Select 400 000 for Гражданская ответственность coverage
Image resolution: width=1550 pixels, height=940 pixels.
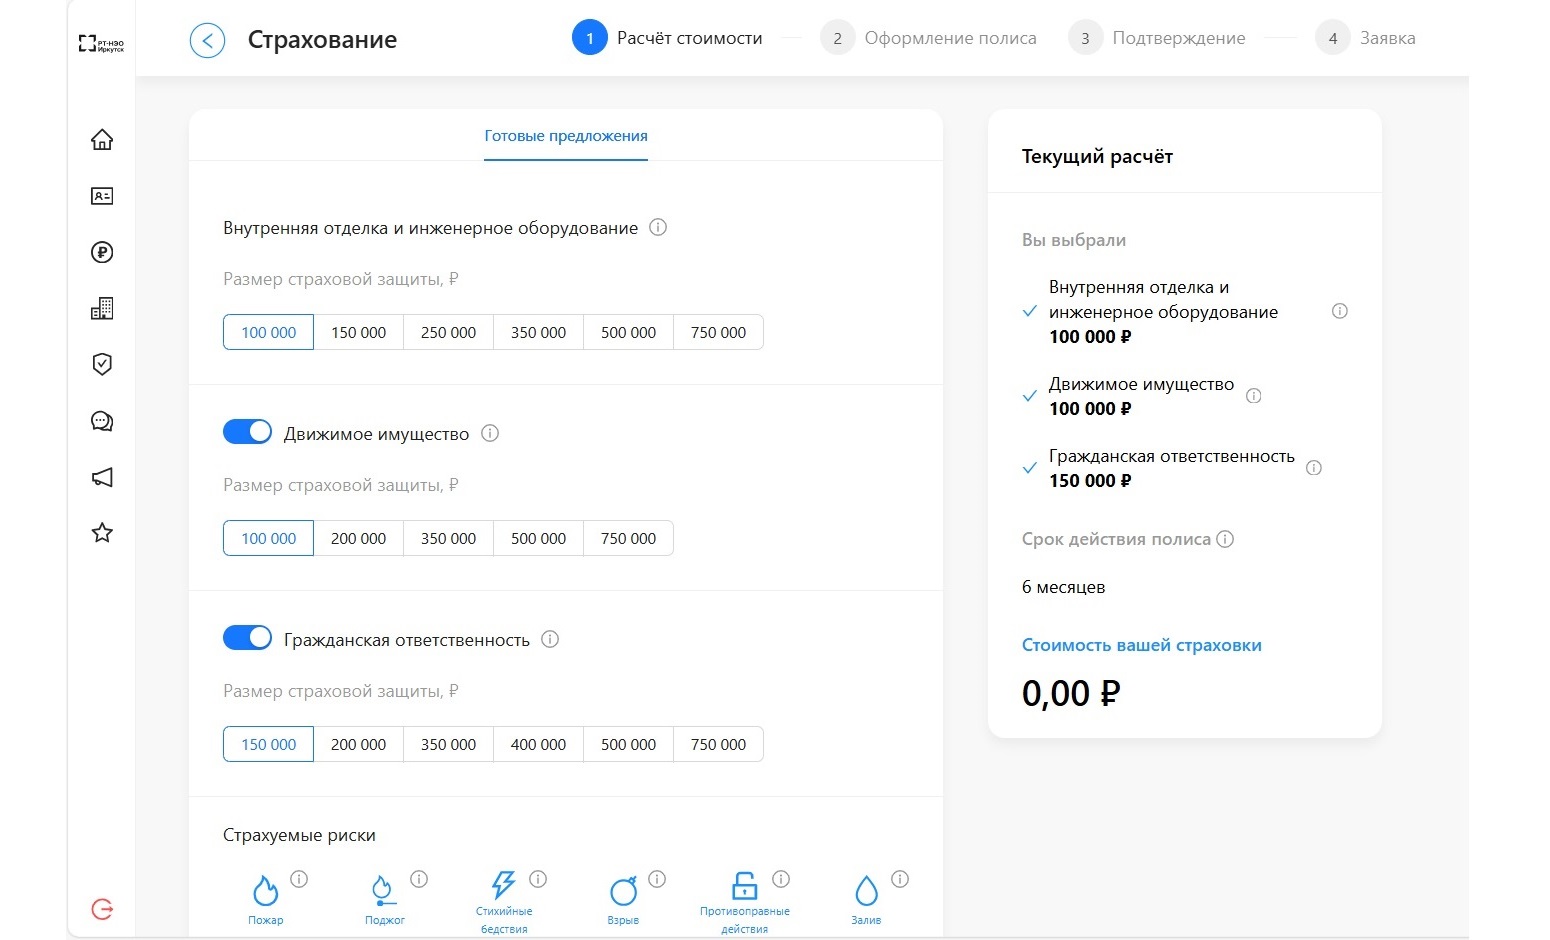[x=539, y=744]
